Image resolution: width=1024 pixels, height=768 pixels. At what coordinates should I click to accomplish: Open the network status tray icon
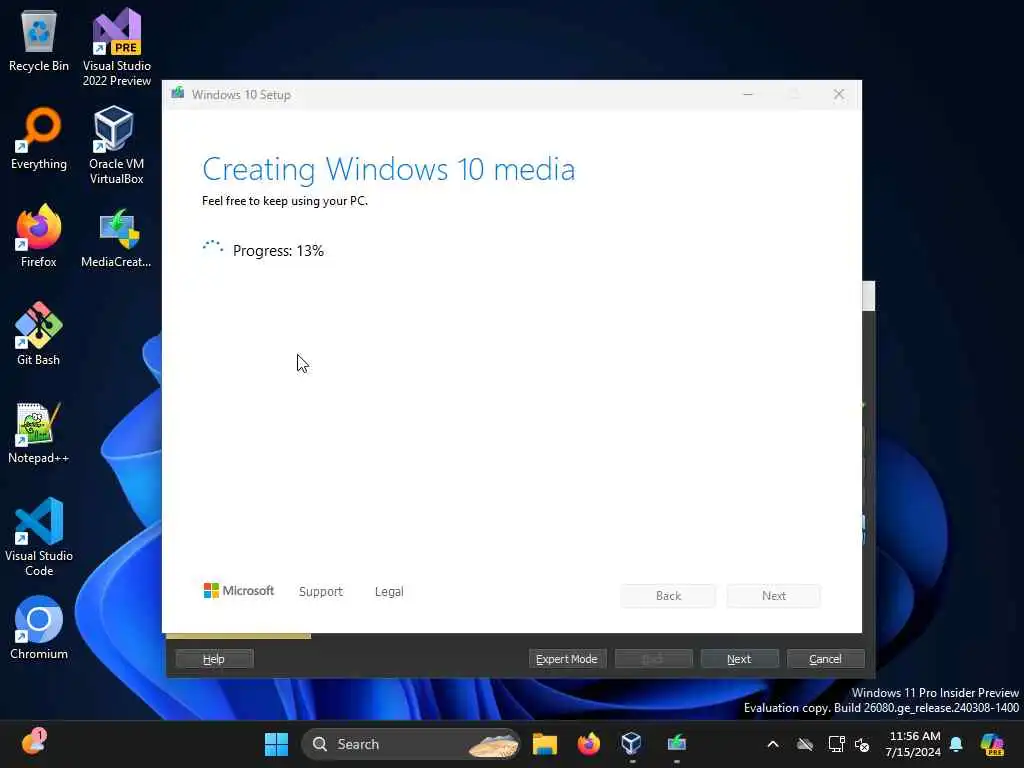(x=836, y=744)
